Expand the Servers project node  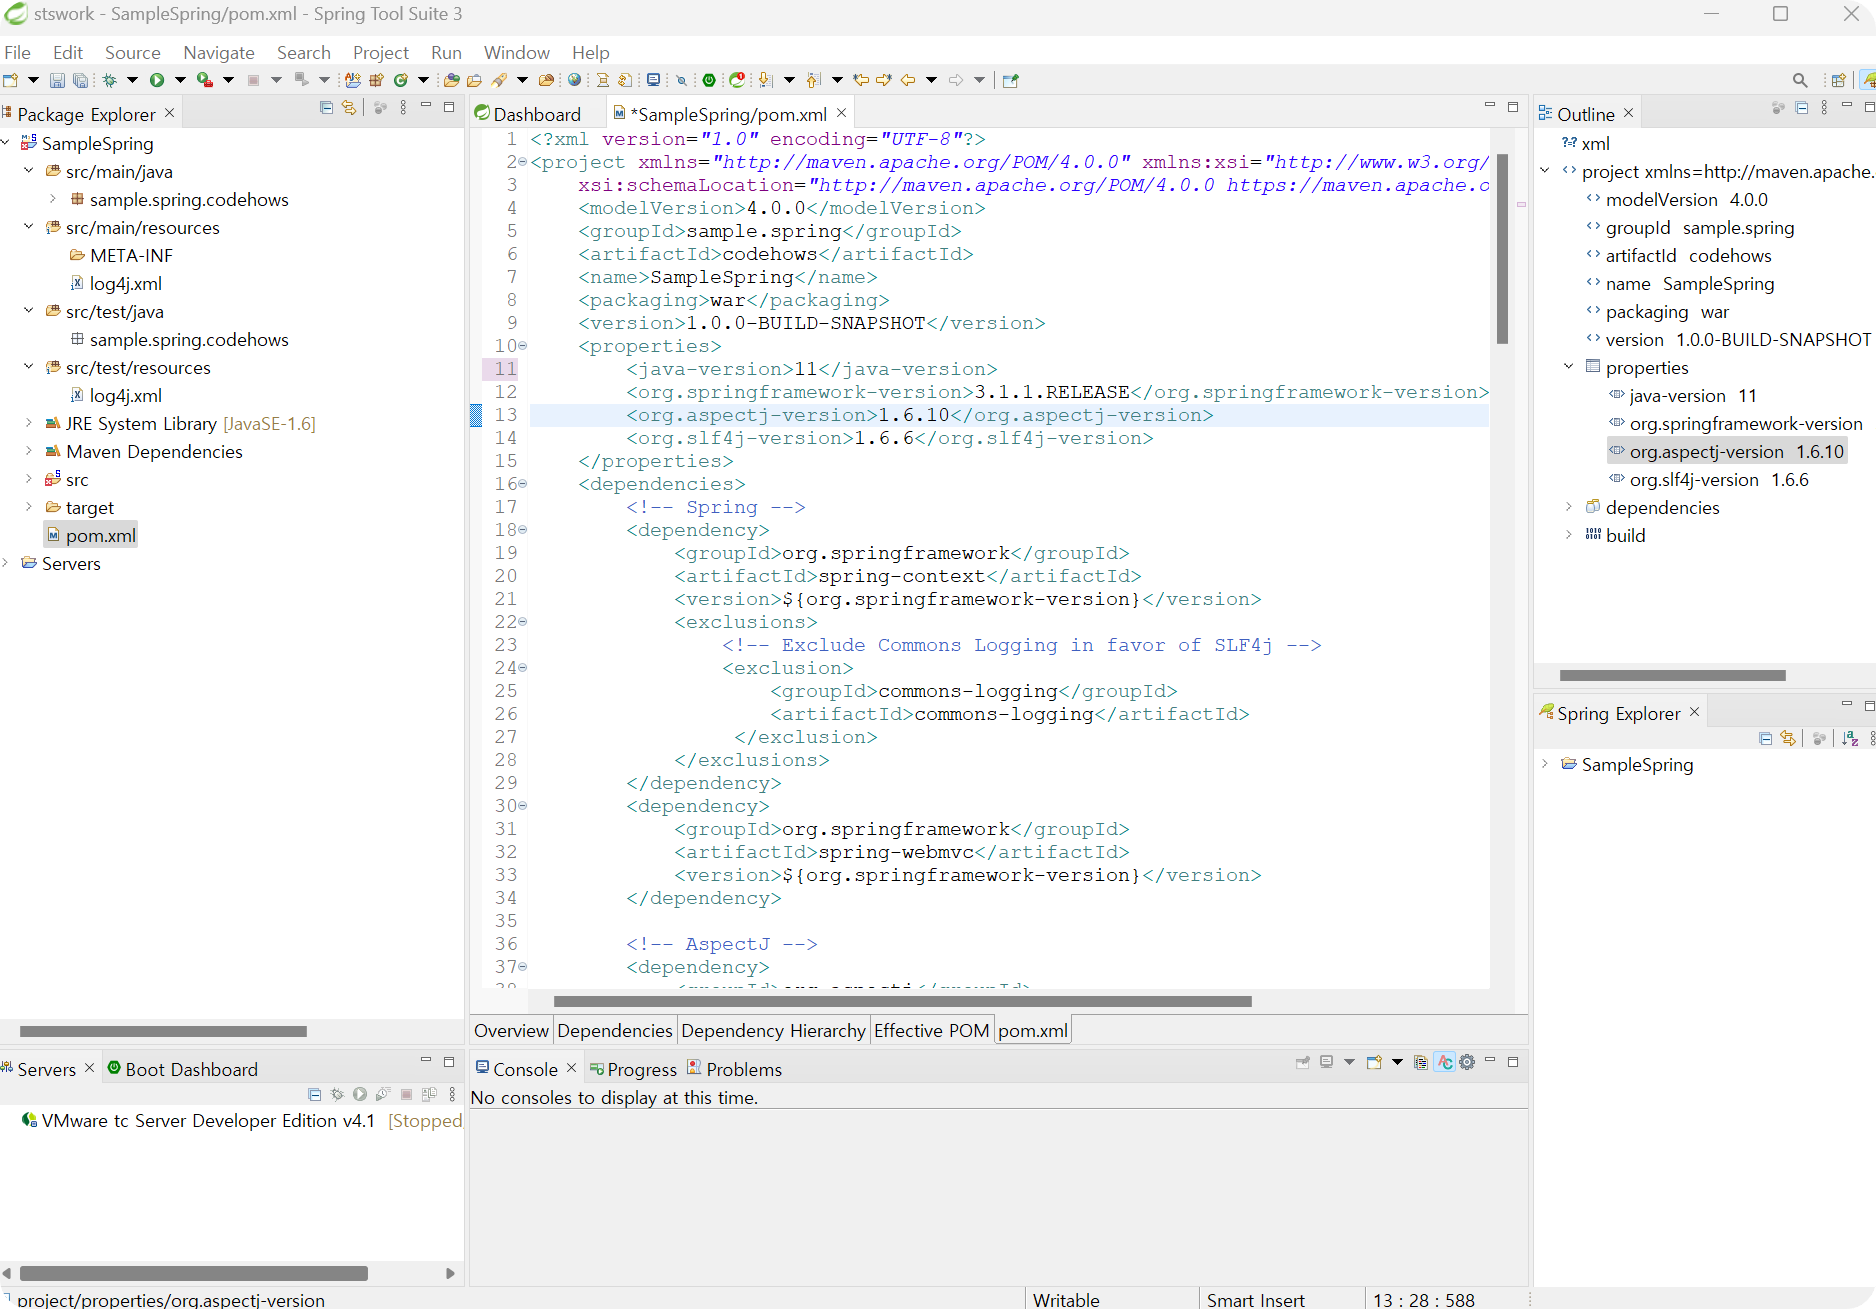(6, 563)
